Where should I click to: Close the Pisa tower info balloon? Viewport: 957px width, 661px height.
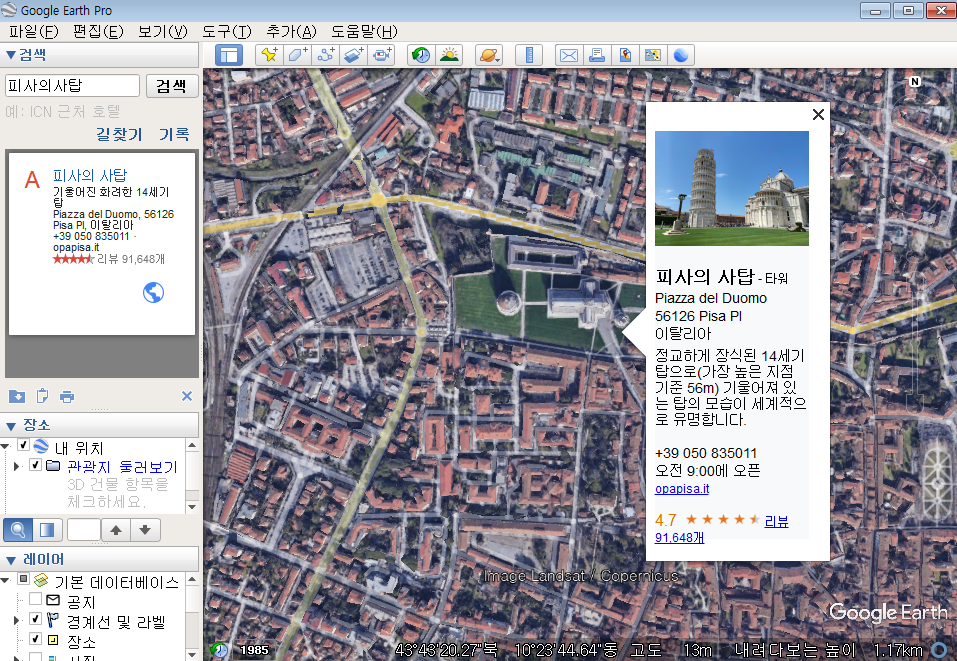818,114
